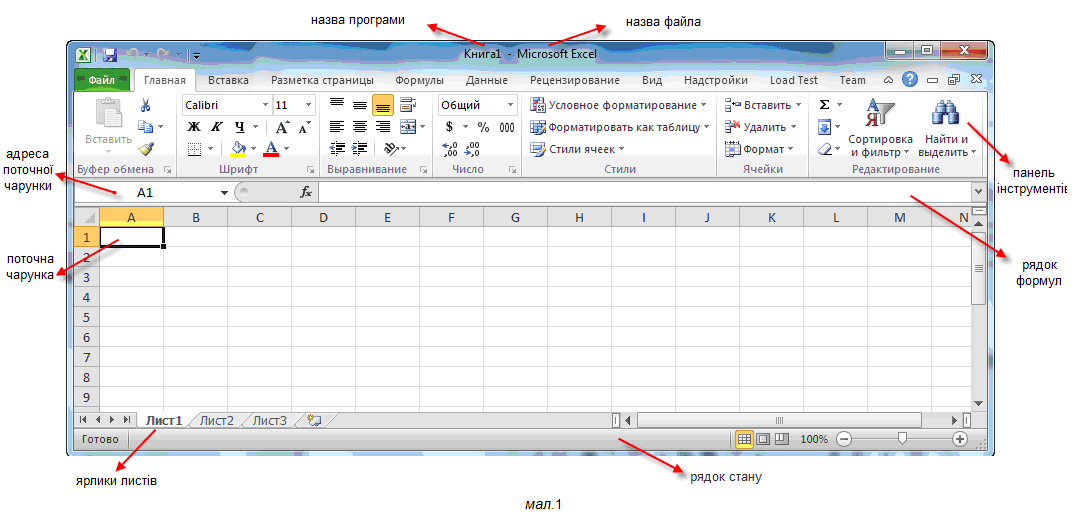Open Форматировать как таблицу dropdown
Viewport: 1082px width, 521px height.
coord(620,127)
